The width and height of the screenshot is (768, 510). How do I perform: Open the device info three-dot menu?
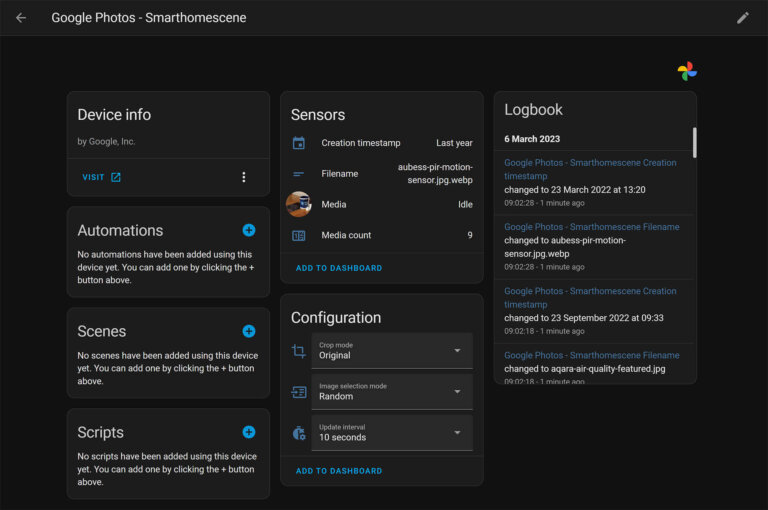click(x=243, y=177)
